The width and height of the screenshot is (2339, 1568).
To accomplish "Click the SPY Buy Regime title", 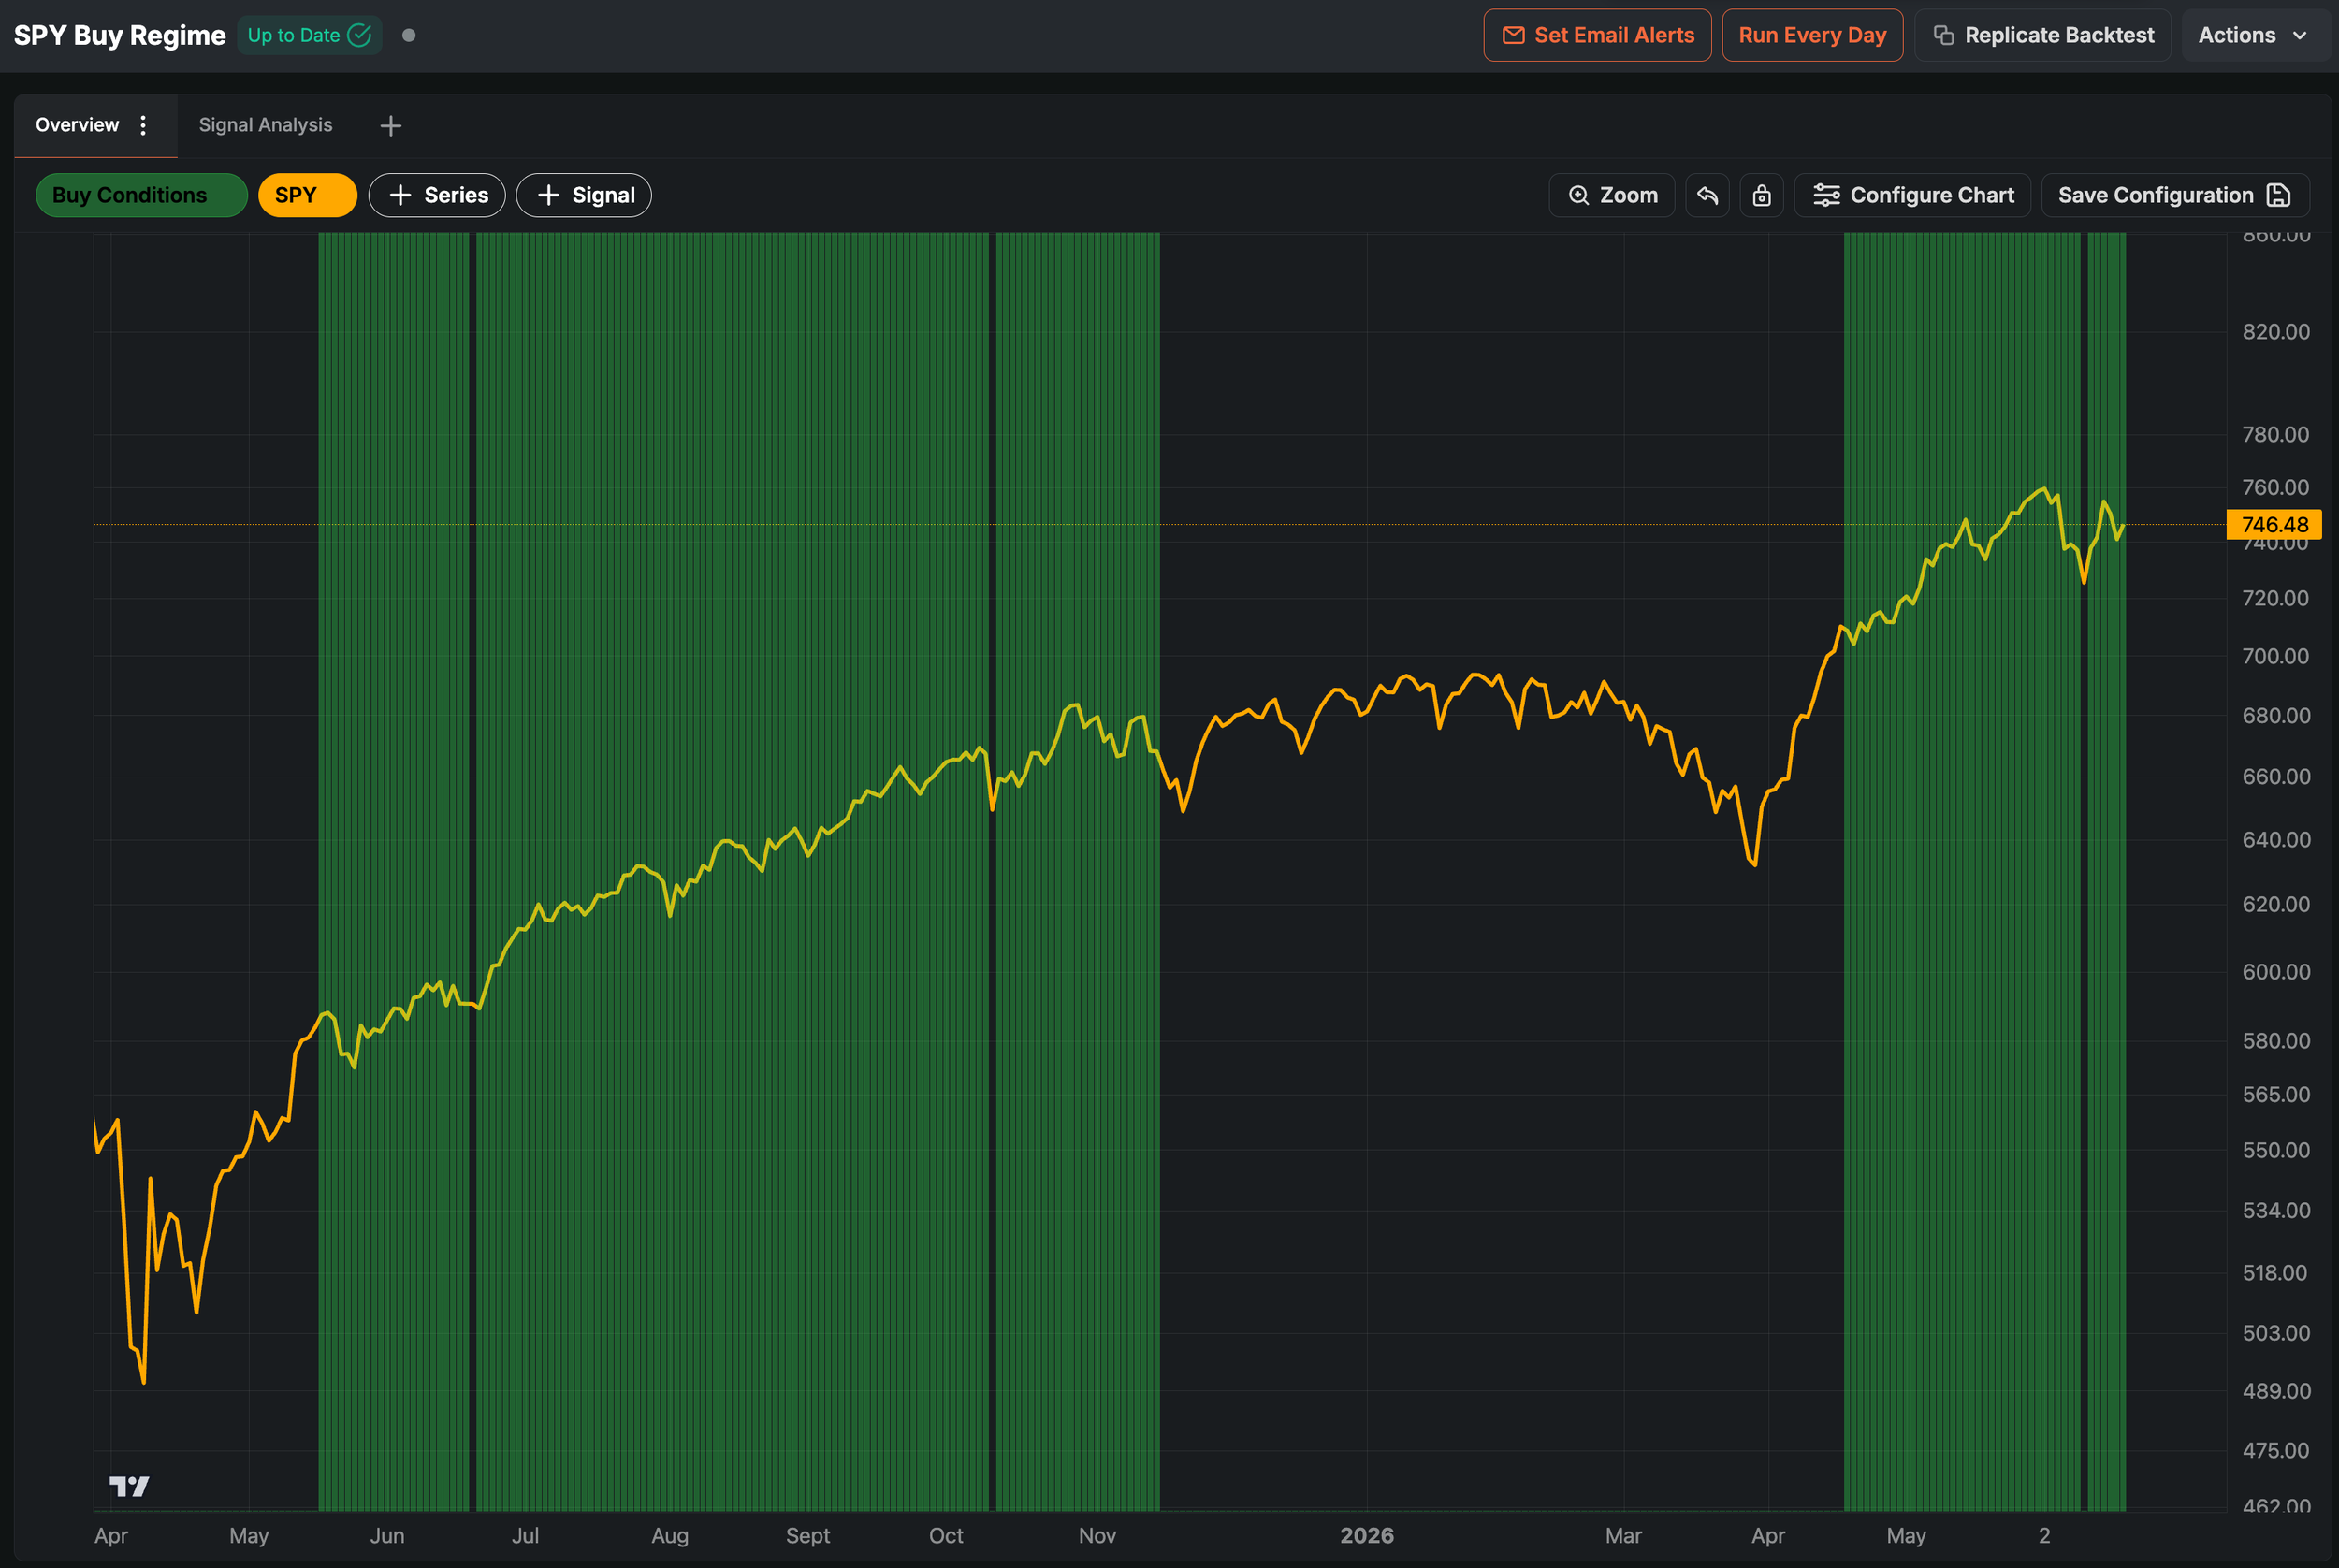I will point(120,35).
